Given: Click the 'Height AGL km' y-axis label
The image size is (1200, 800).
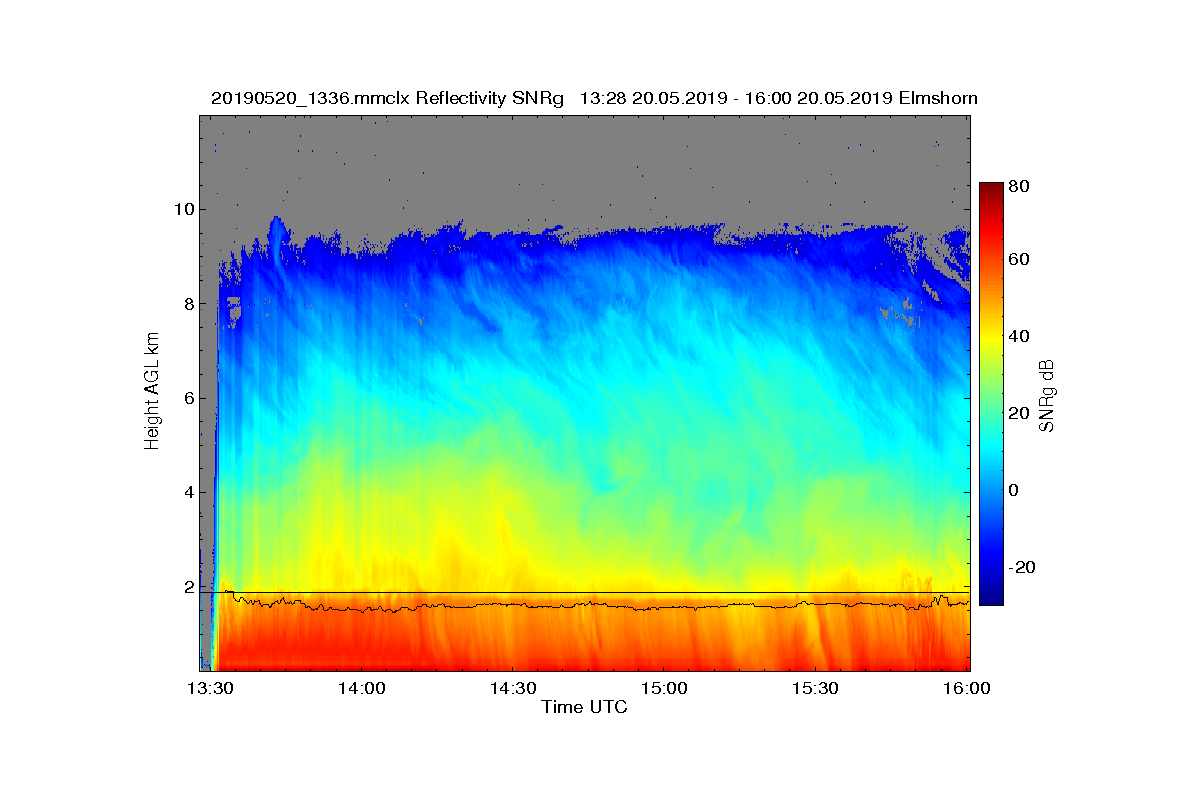Looking at the screenshot, I should (x=152, y=392).
